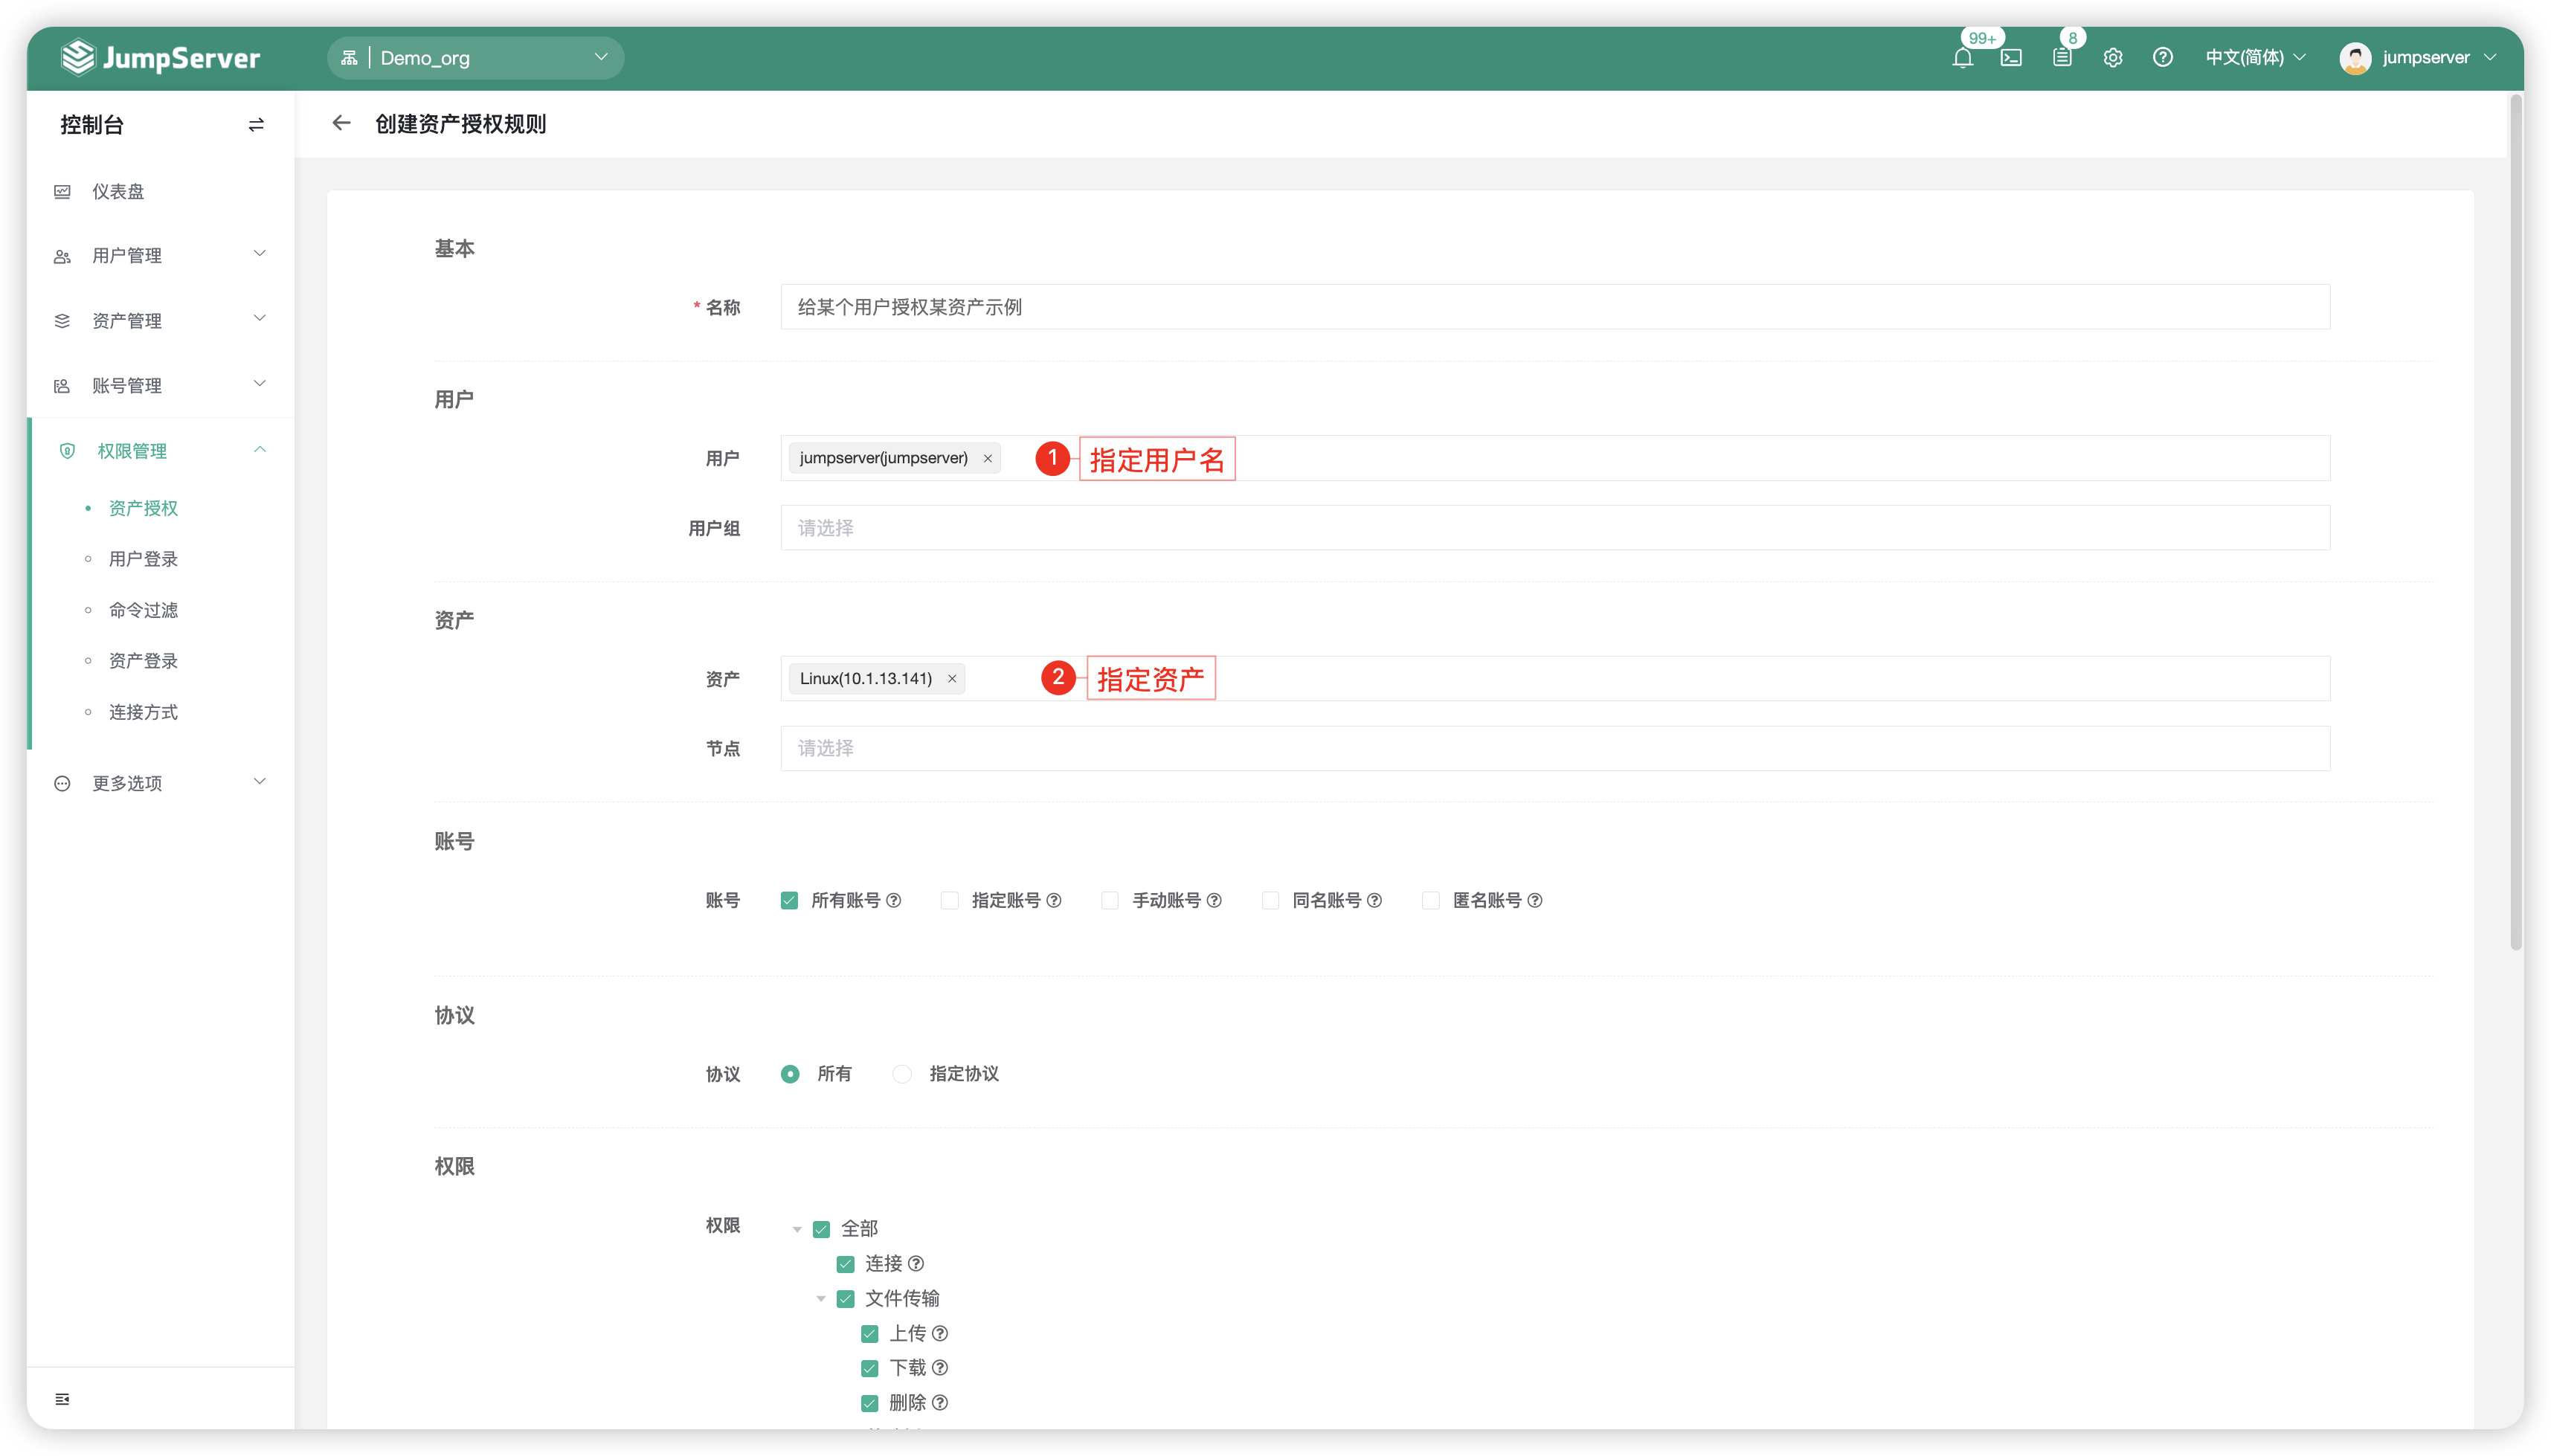Screen dimensions: 2551x1456
Task: Click help icon next to 匿名账号
Action: [x=1535, y=900]
